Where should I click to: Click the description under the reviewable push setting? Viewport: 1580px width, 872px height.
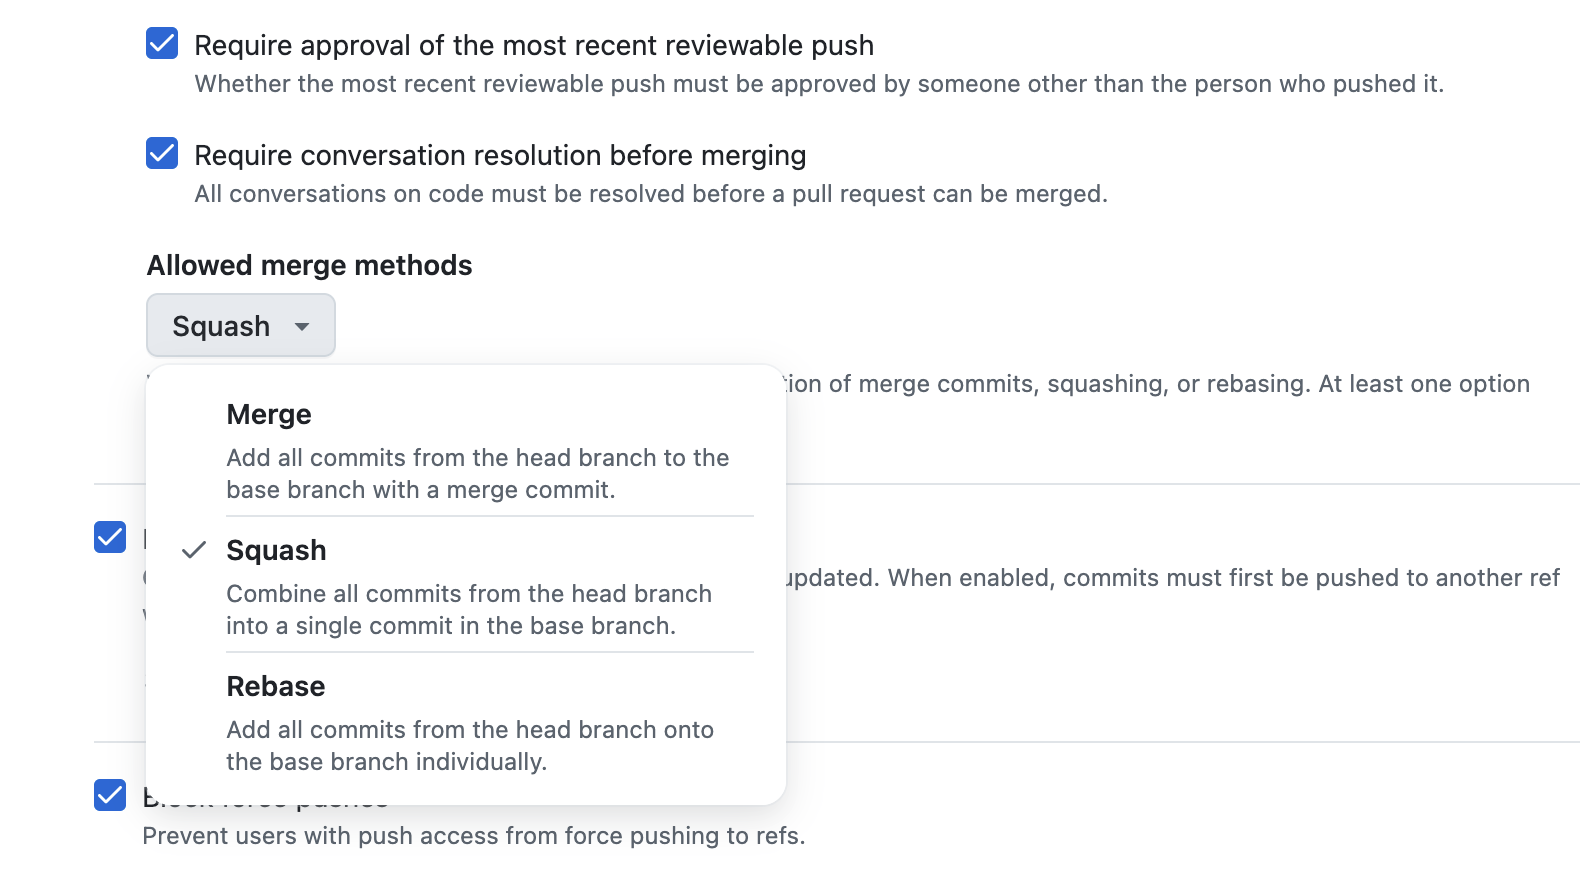[820, 84]
